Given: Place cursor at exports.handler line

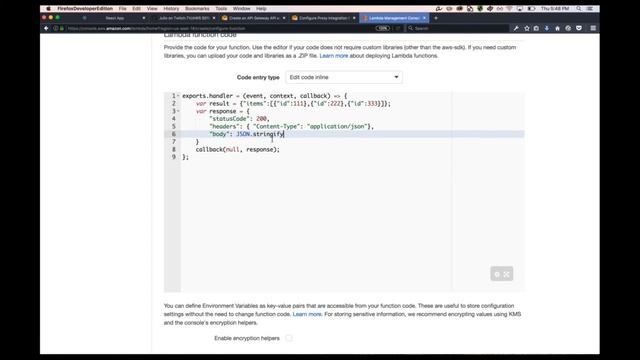Looking at the screenshot, I should click(264, 96).
